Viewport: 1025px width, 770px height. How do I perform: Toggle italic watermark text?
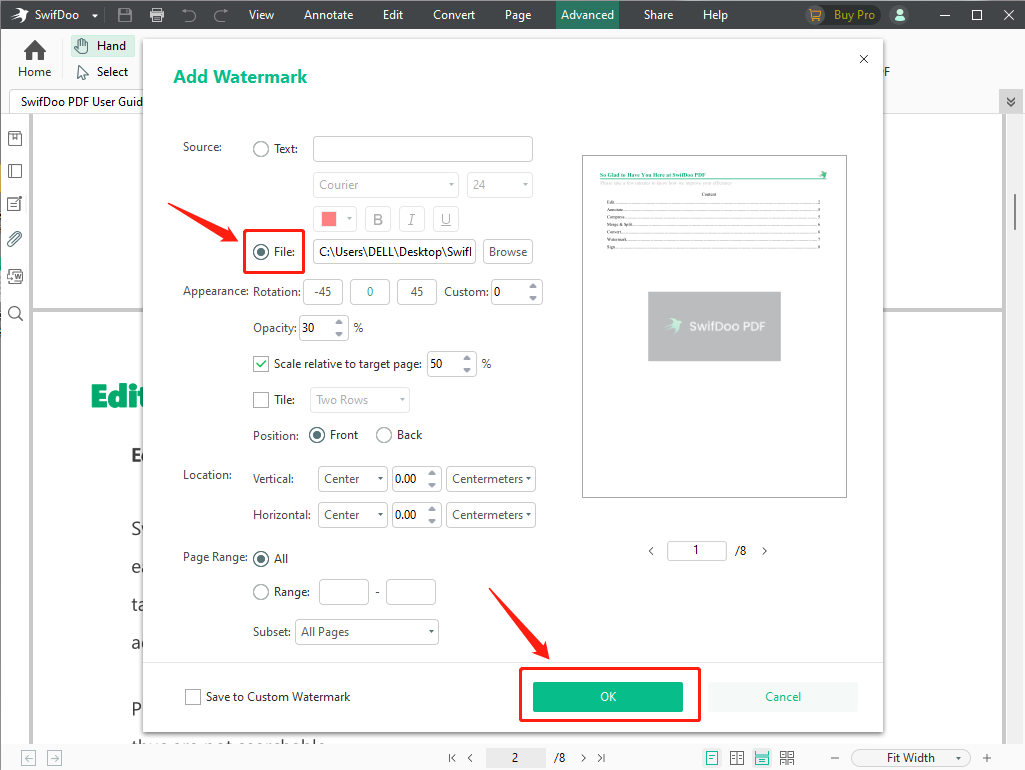(411, 219)
